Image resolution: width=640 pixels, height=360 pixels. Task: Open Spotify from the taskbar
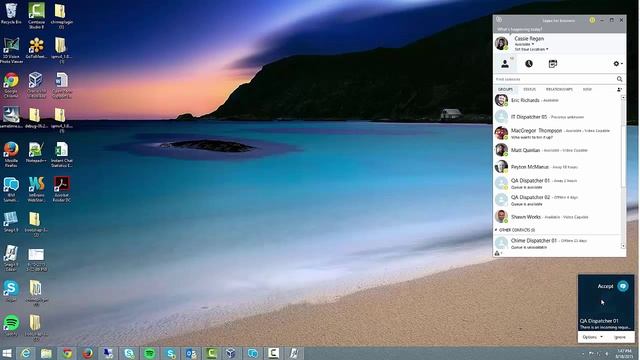(x=149, y=353)
